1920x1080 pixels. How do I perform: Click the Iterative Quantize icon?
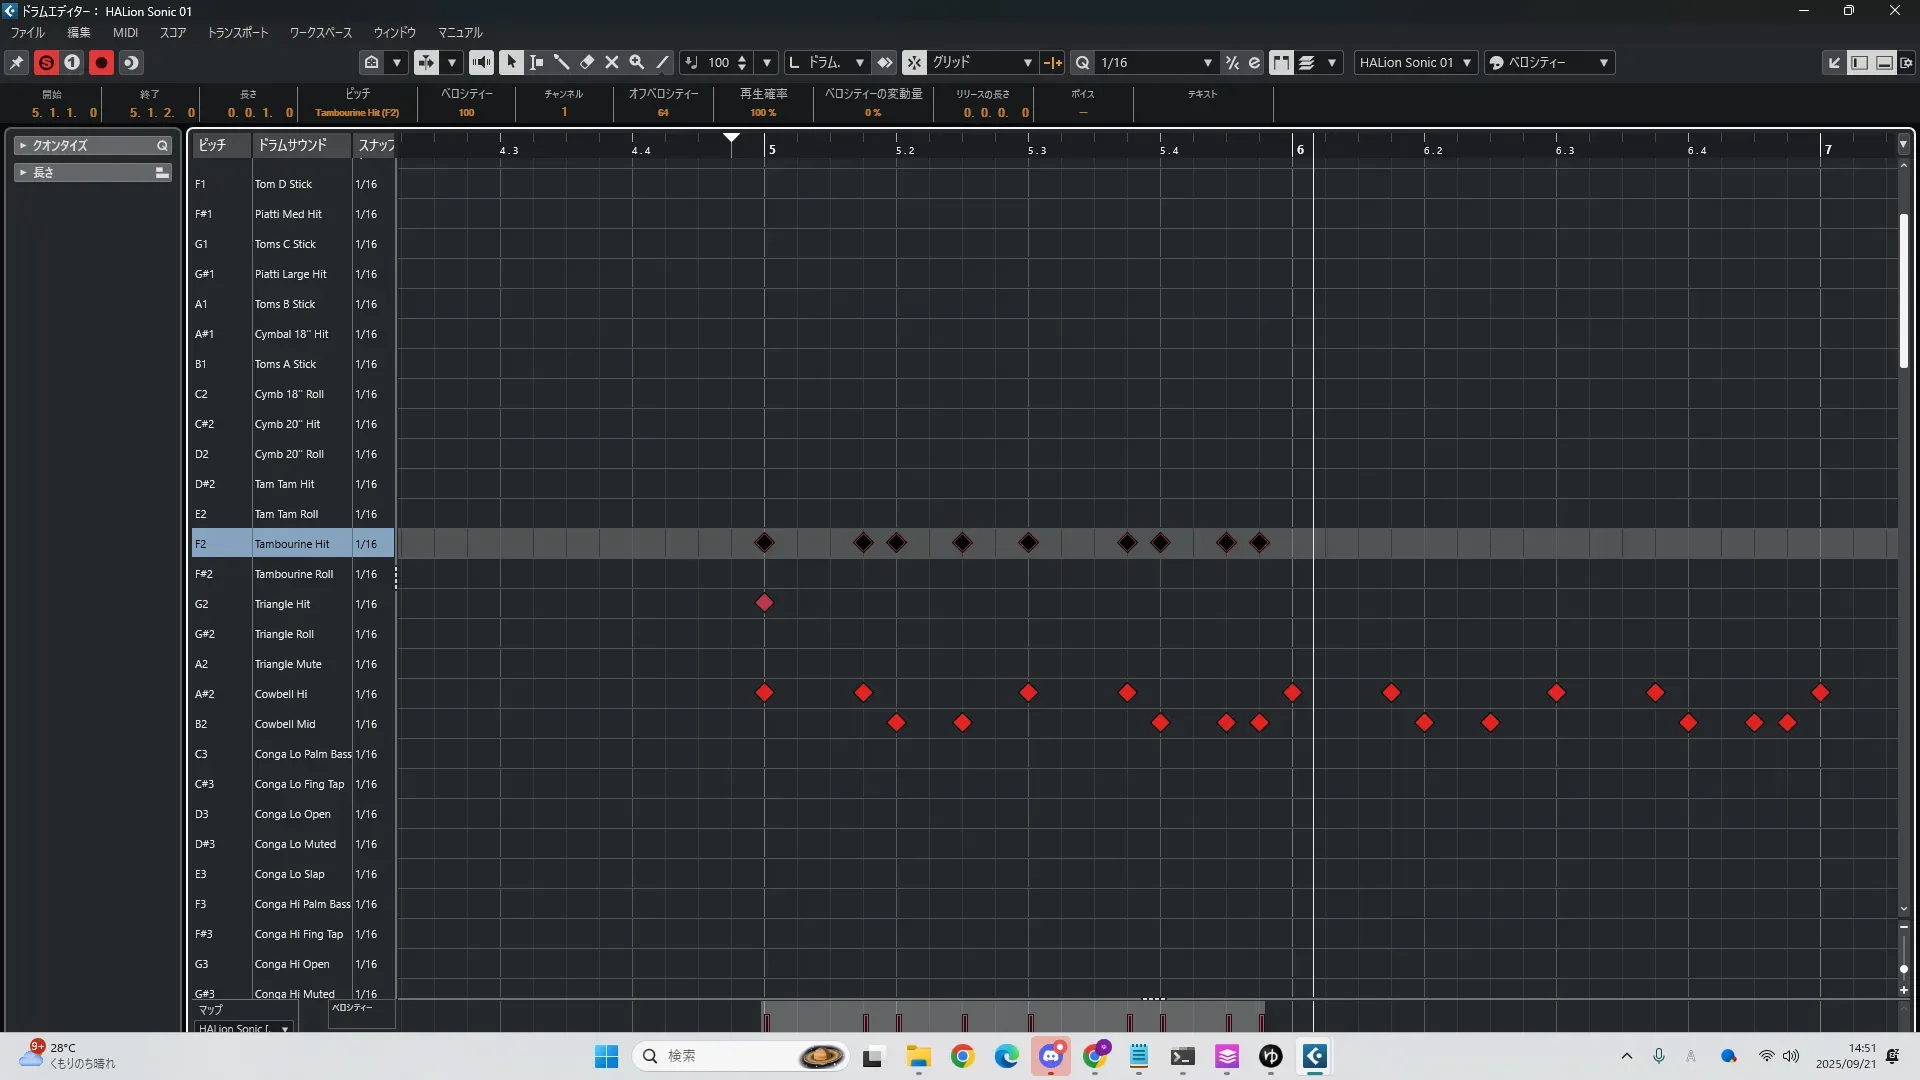tap(1232, 63)
